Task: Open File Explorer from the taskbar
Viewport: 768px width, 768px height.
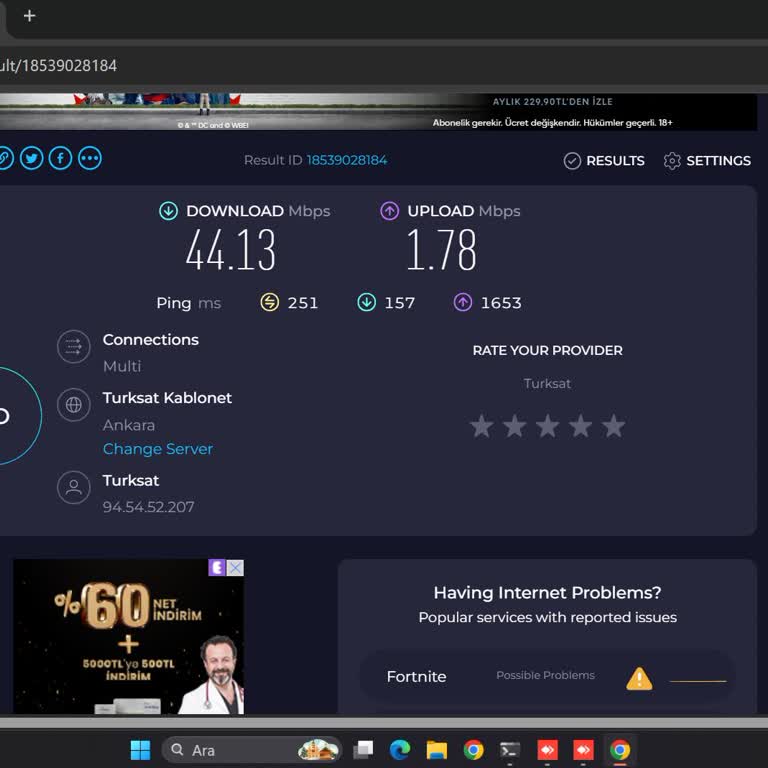Action: (x=436, y=750)
